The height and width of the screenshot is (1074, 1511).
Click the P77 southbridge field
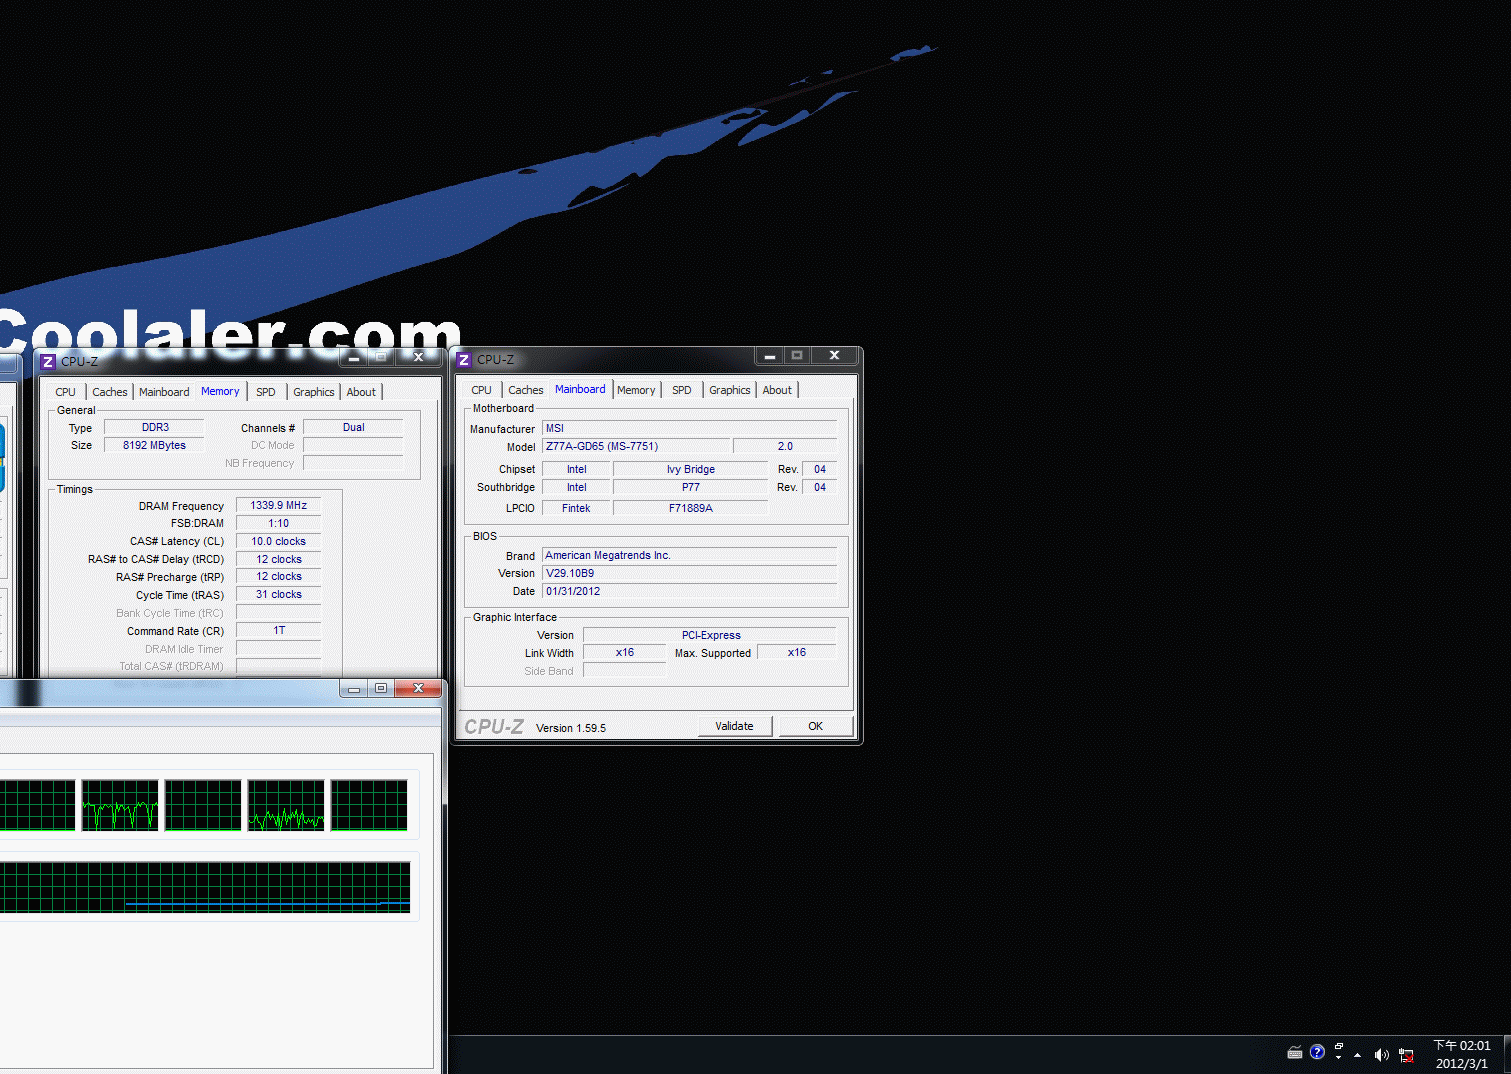(x=690, y=487)
